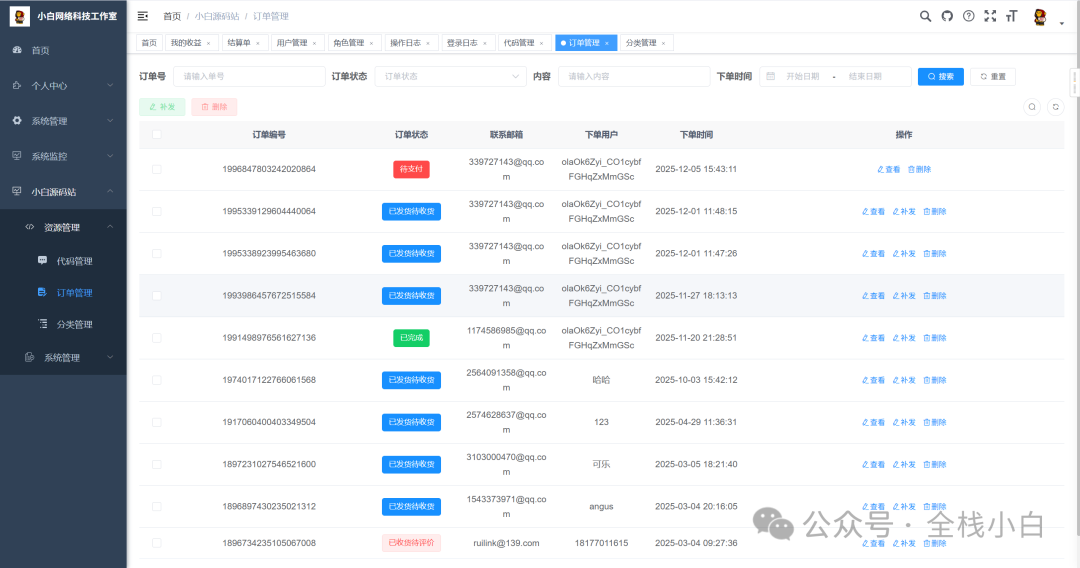1080x568 pixels.
Task: Click the 重置 button
Action: click(993, 76)
